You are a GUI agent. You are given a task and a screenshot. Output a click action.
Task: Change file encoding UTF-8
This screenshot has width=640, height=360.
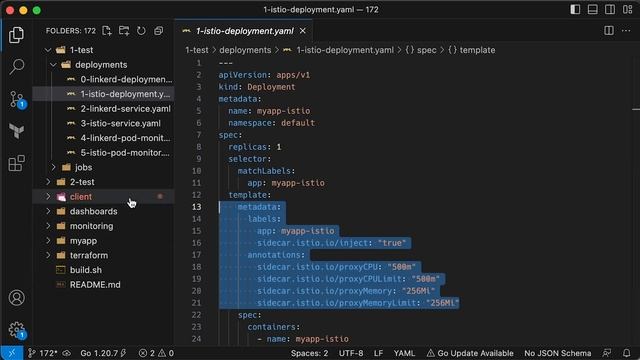(351, 353)
